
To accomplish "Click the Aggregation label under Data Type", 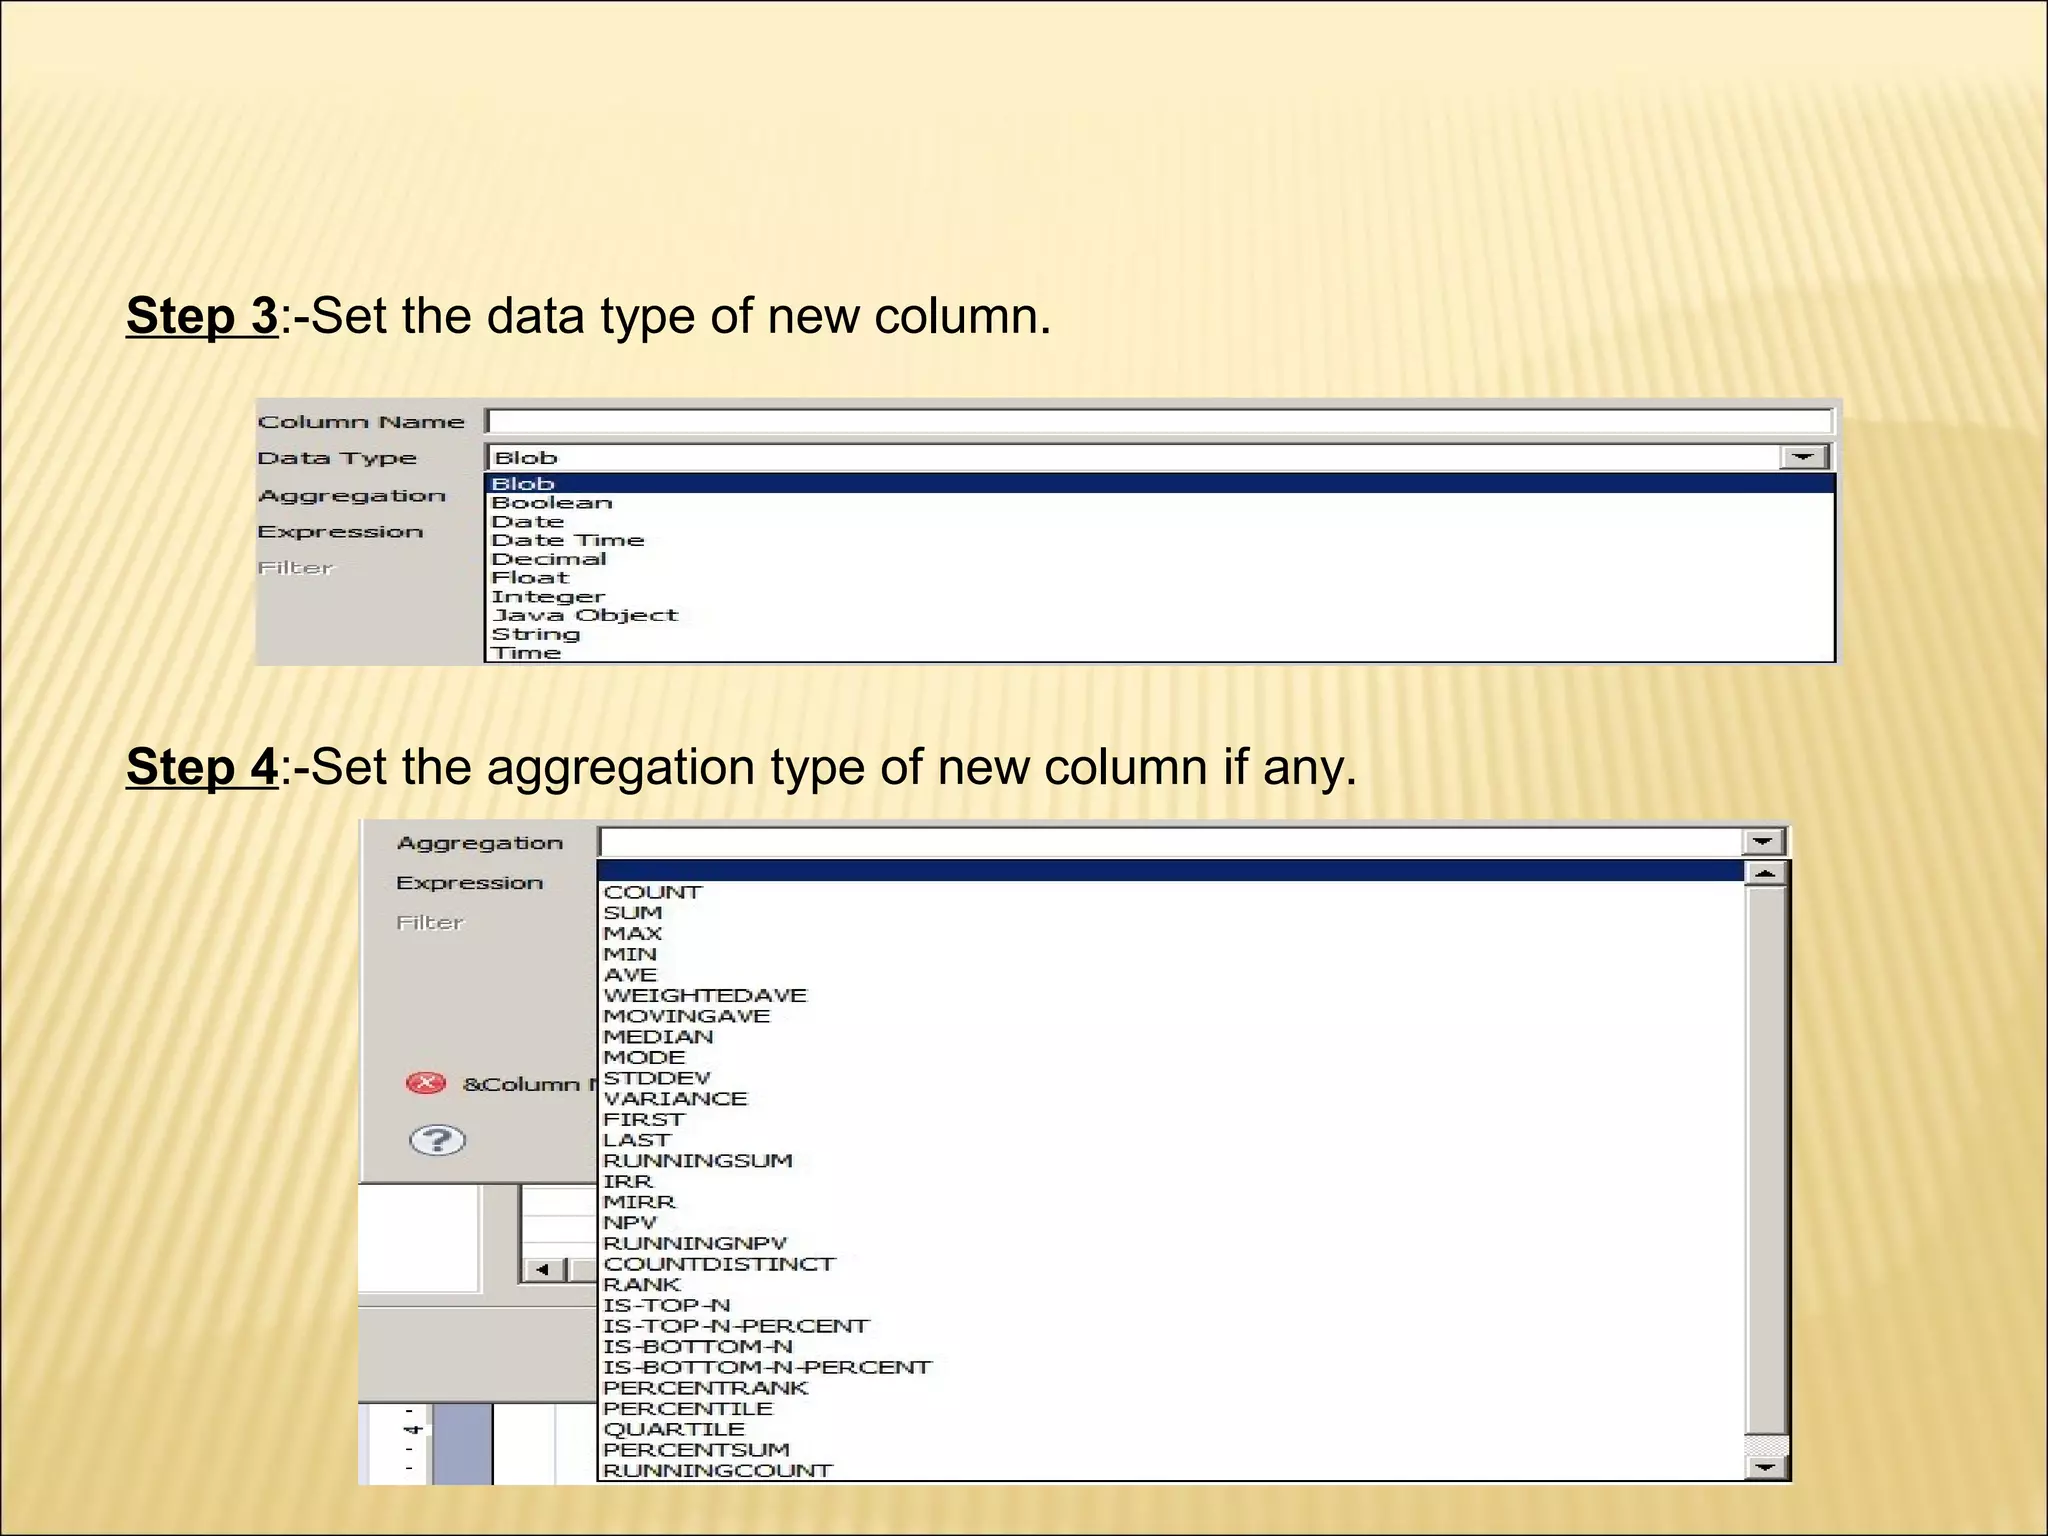I will click(352, 496).
